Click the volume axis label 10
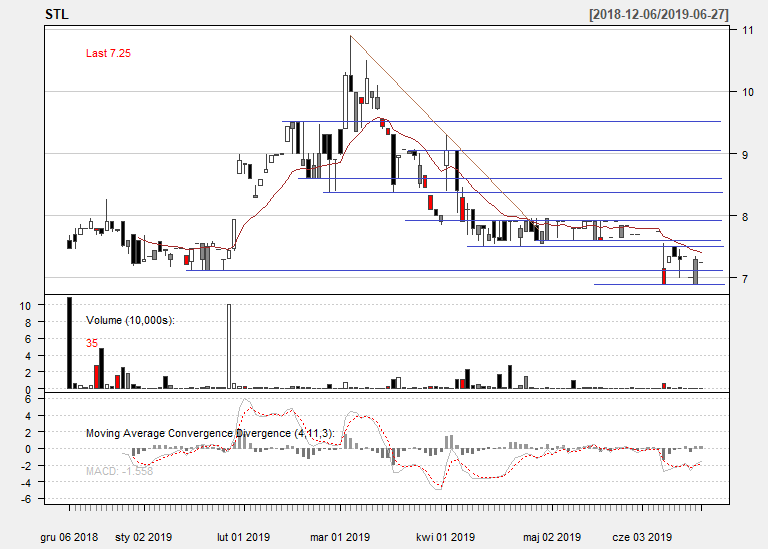Viewport: 768px width, 549px height. pos(25,306)
